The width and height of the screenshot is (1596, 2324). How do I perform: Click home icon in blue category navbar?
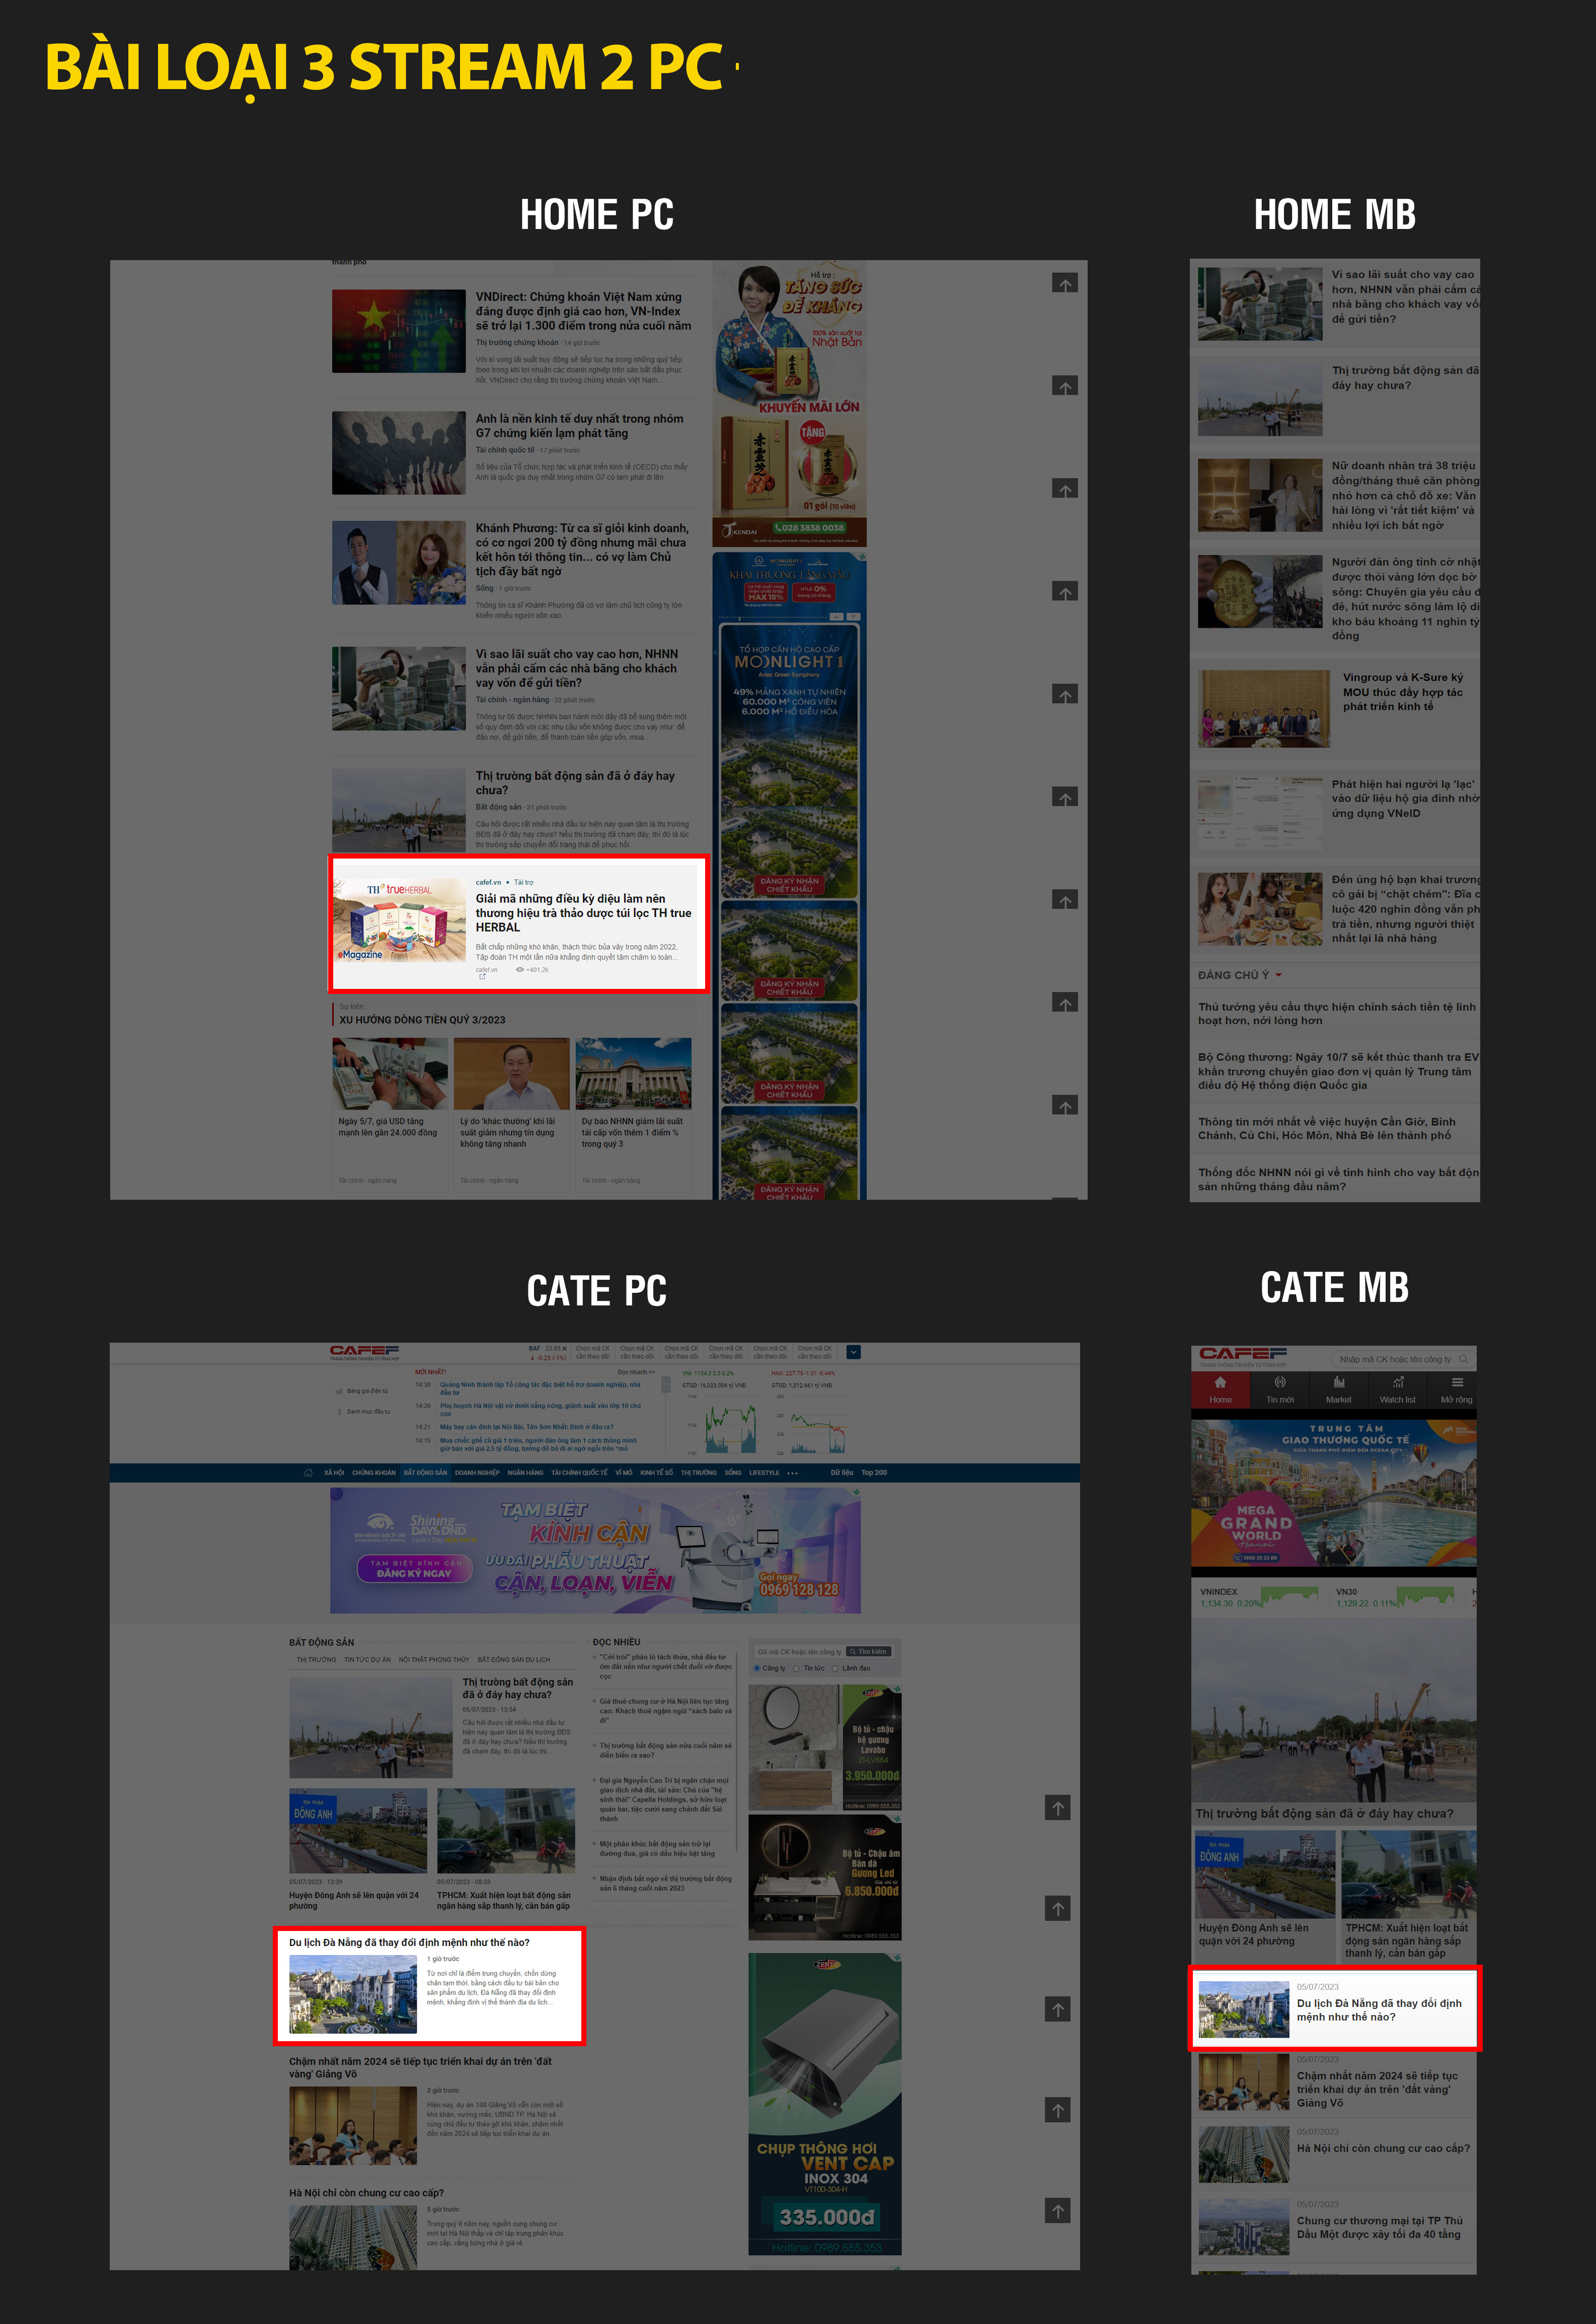pos(308,1472)
